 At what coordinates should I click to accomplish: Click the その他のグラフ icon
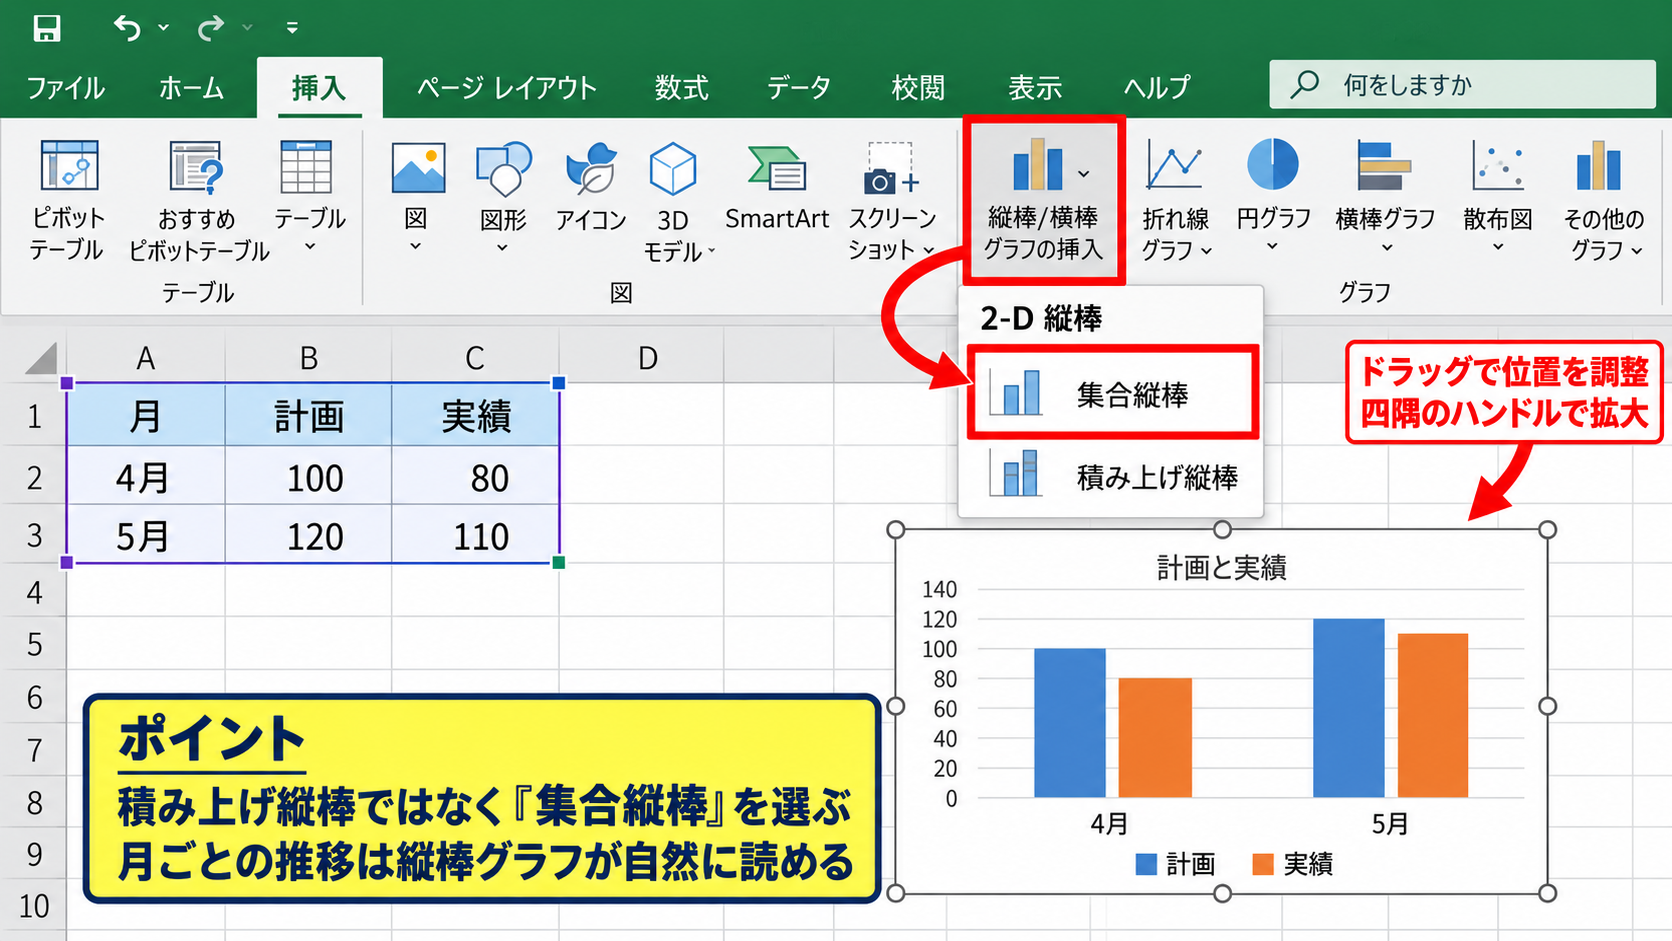click(1598, 164)
